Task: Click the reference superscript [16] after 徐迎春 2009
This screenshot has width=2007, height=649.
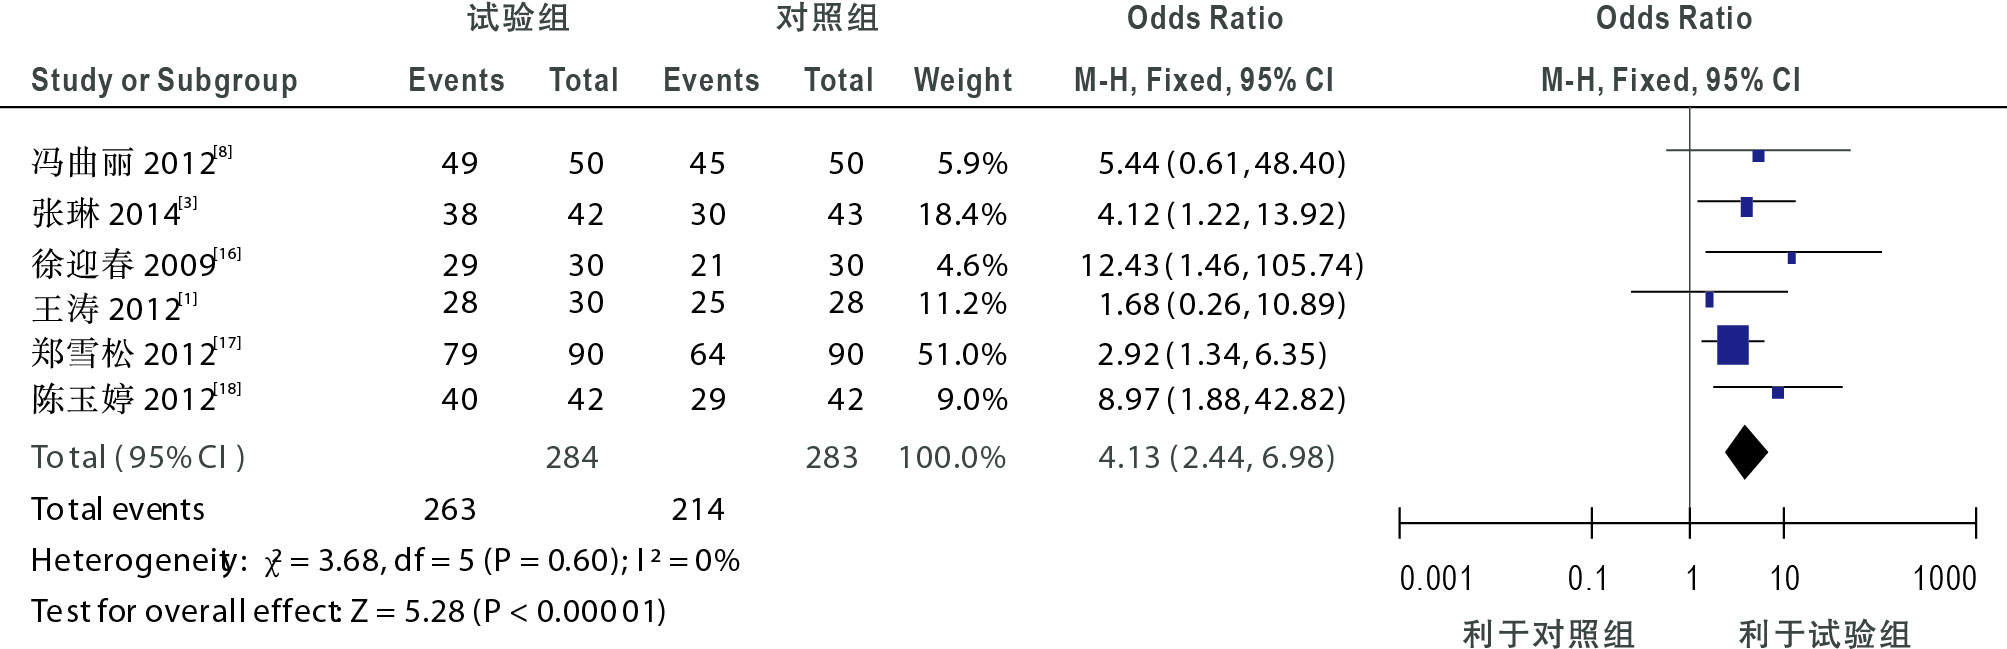Action: 228,253
